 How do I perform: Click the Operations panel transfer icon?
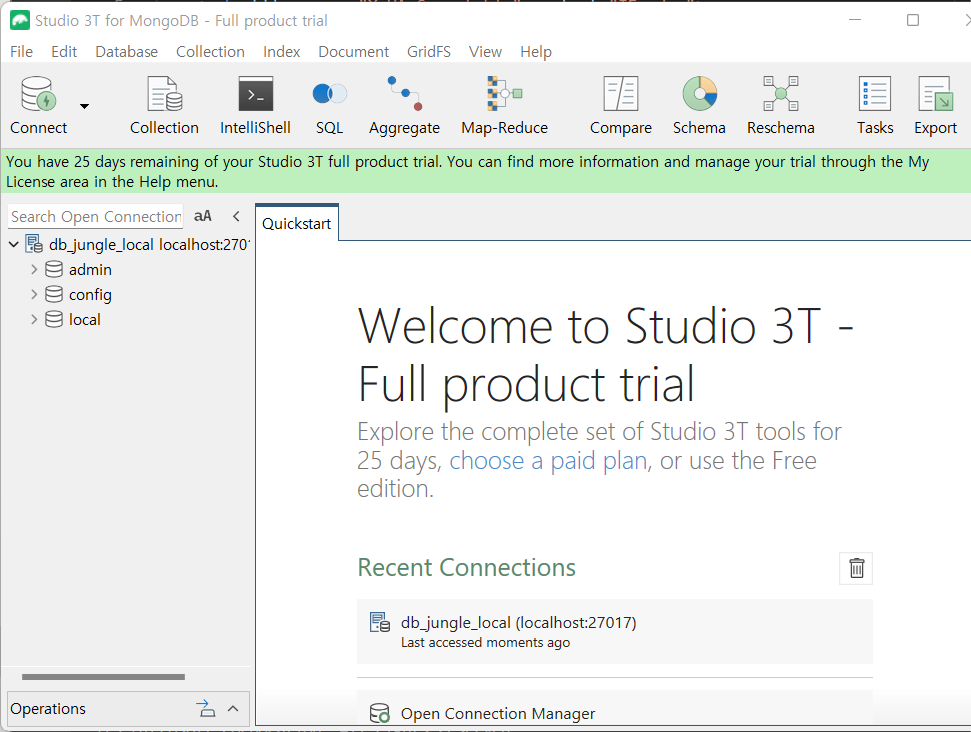206,708
